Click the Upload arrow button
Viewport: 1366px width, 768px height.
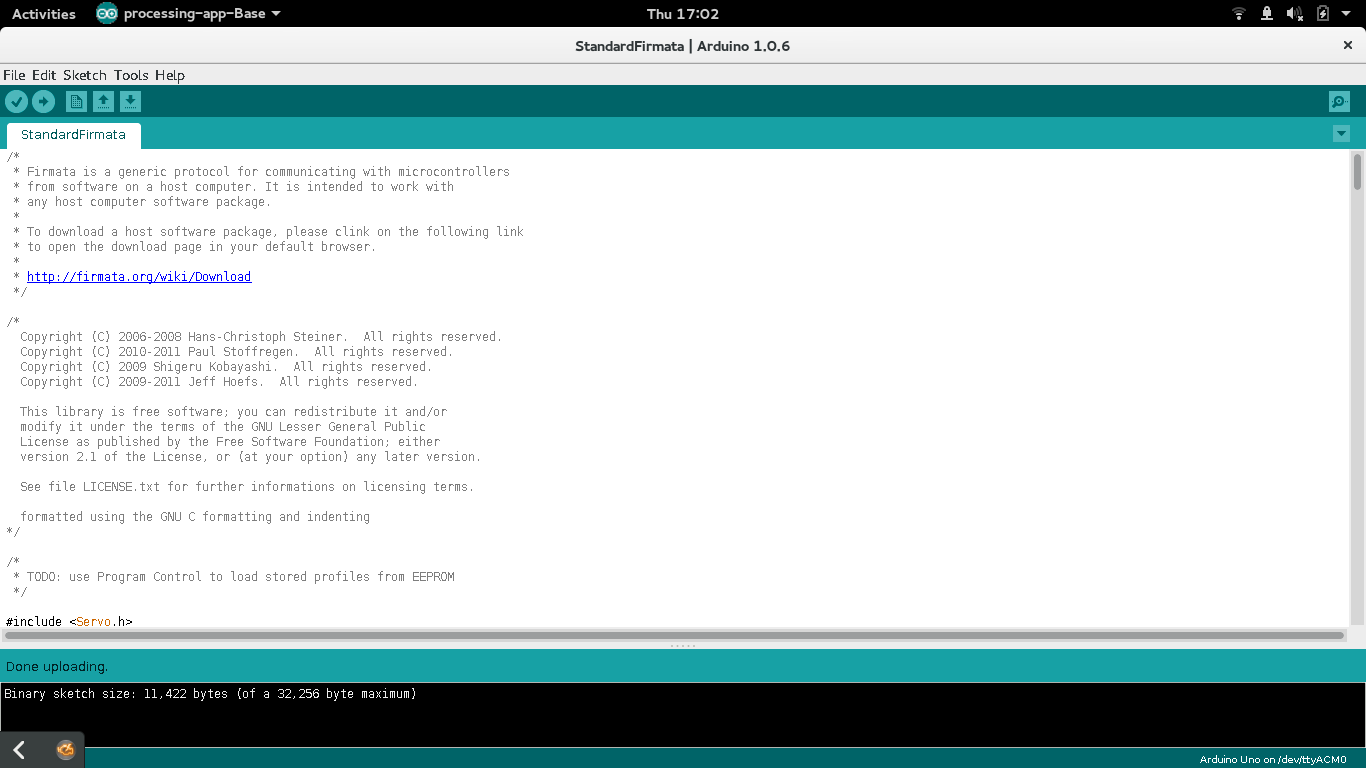pyautogui.click(x=43, y=101)
